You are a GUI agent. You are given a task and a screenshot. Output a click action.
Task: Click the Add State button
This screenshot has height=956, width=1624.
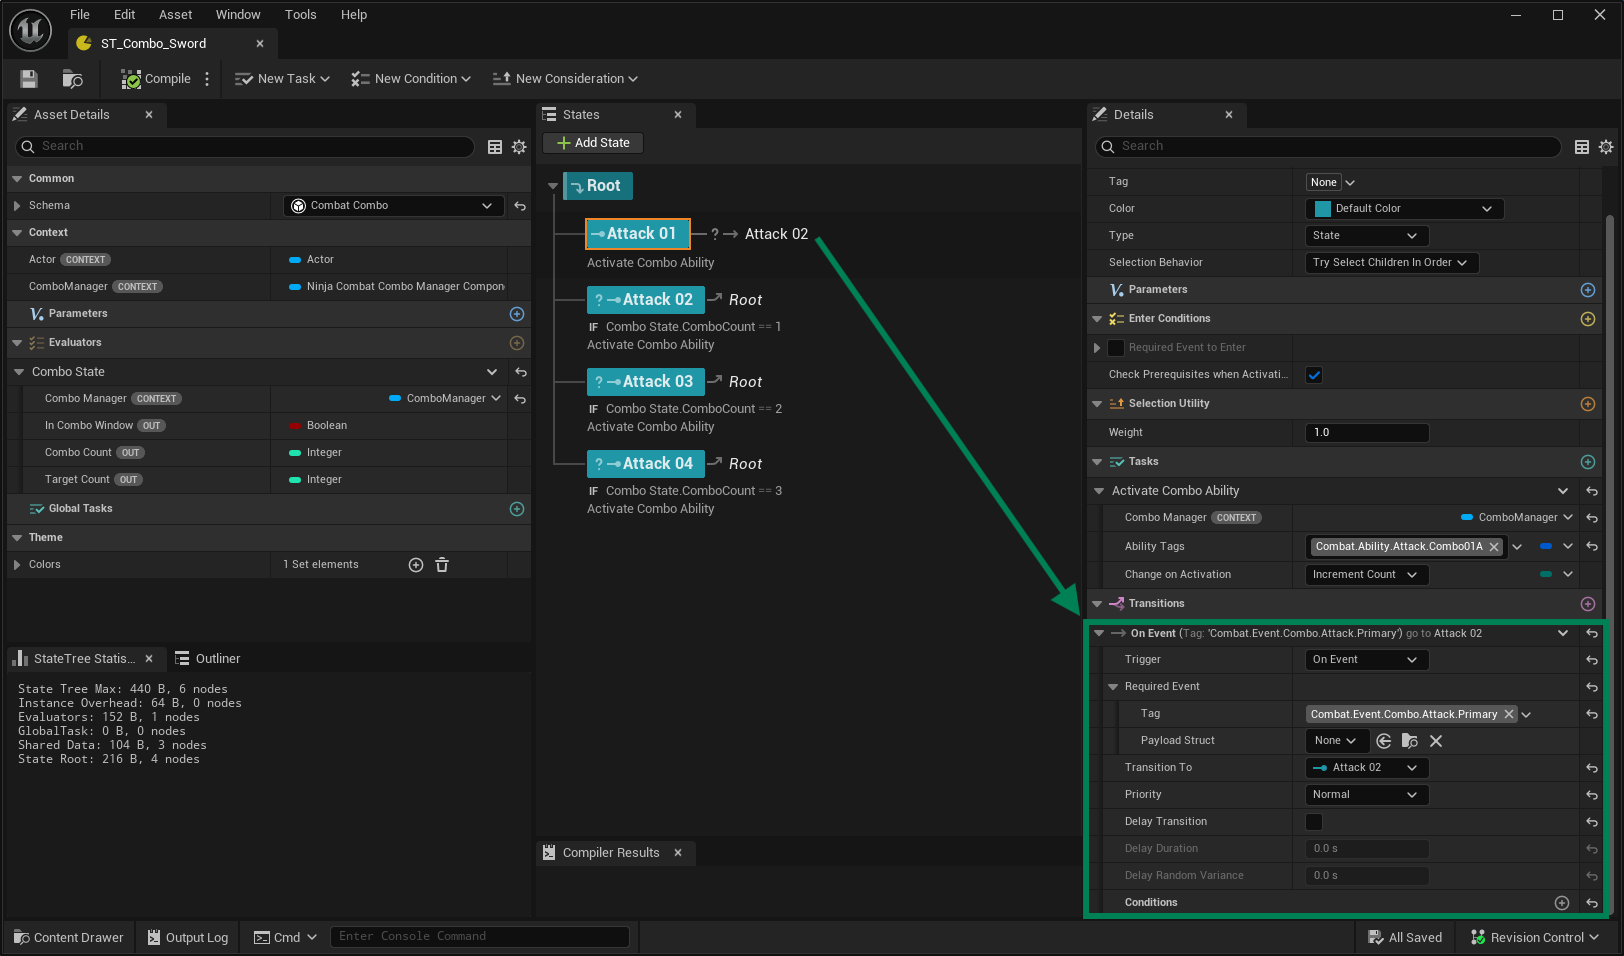click(593, 143)
